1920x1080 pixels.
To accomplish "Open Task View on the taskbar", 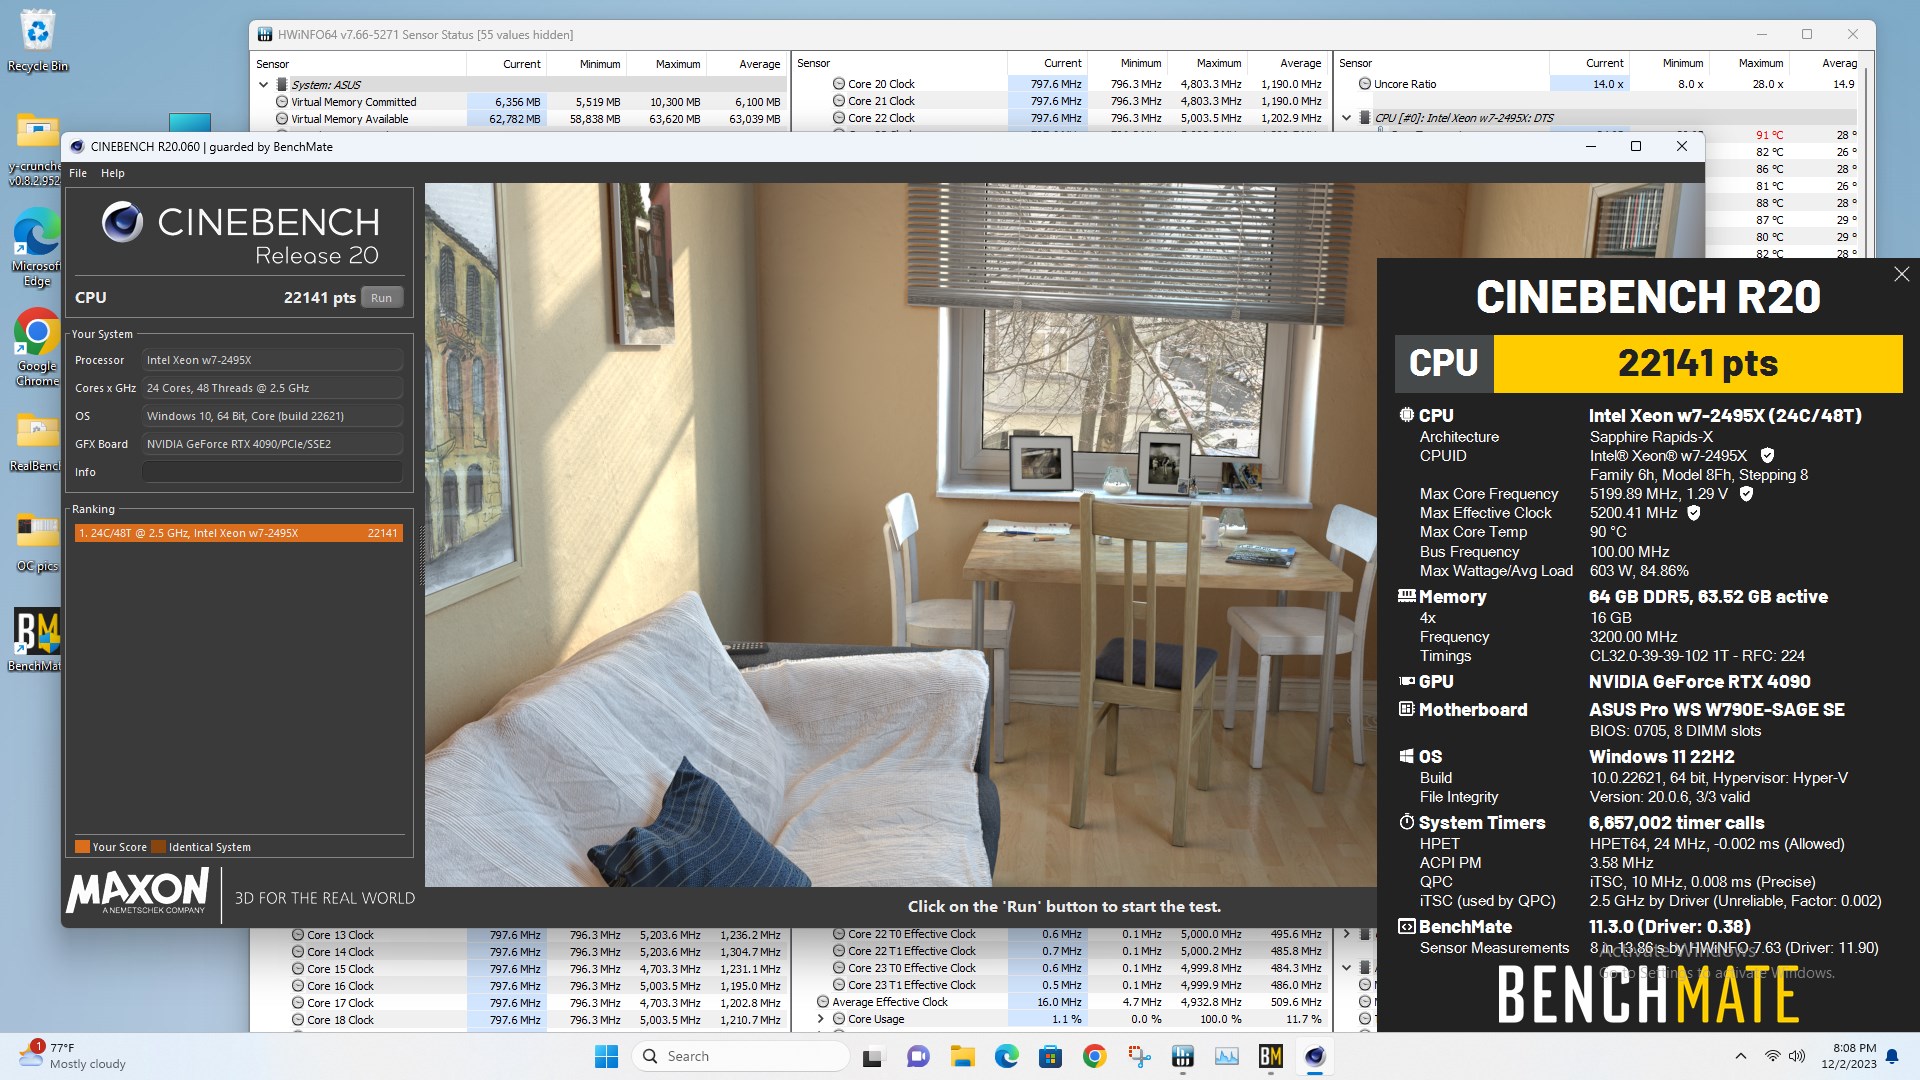I will click(874, 1056).
